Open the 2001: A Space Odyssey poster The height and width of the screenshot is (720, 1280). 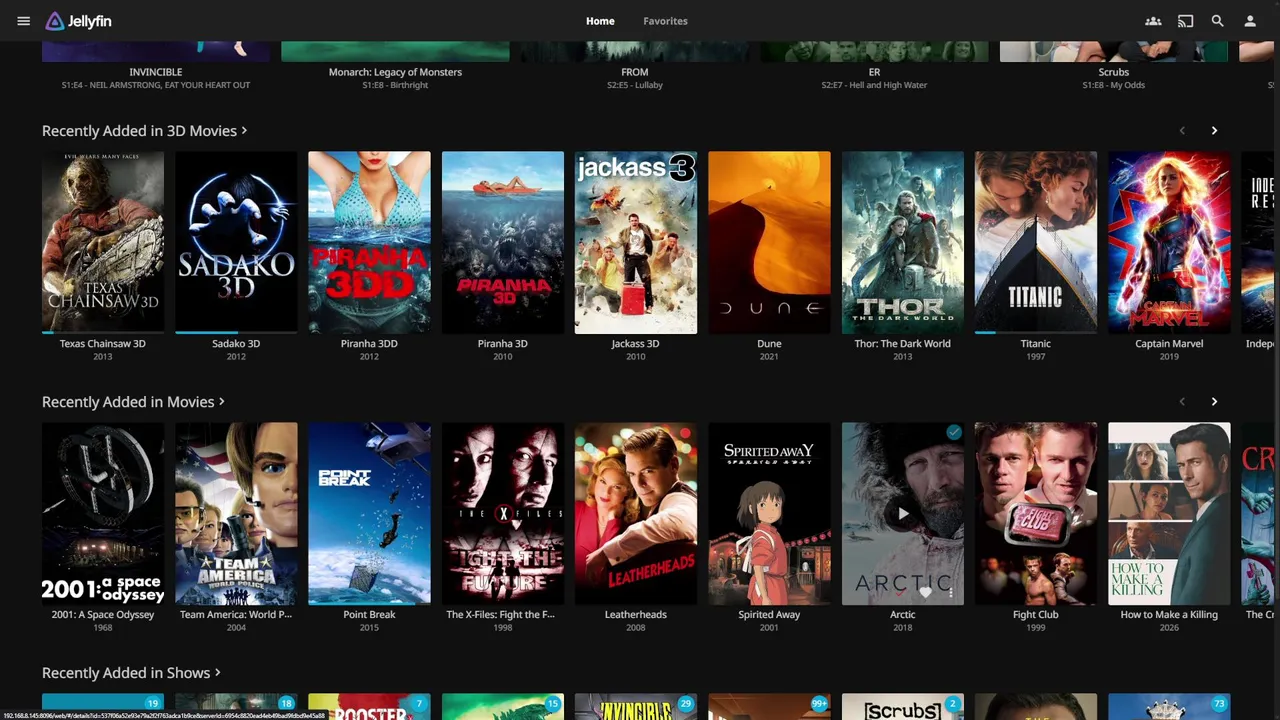[103, 514]
